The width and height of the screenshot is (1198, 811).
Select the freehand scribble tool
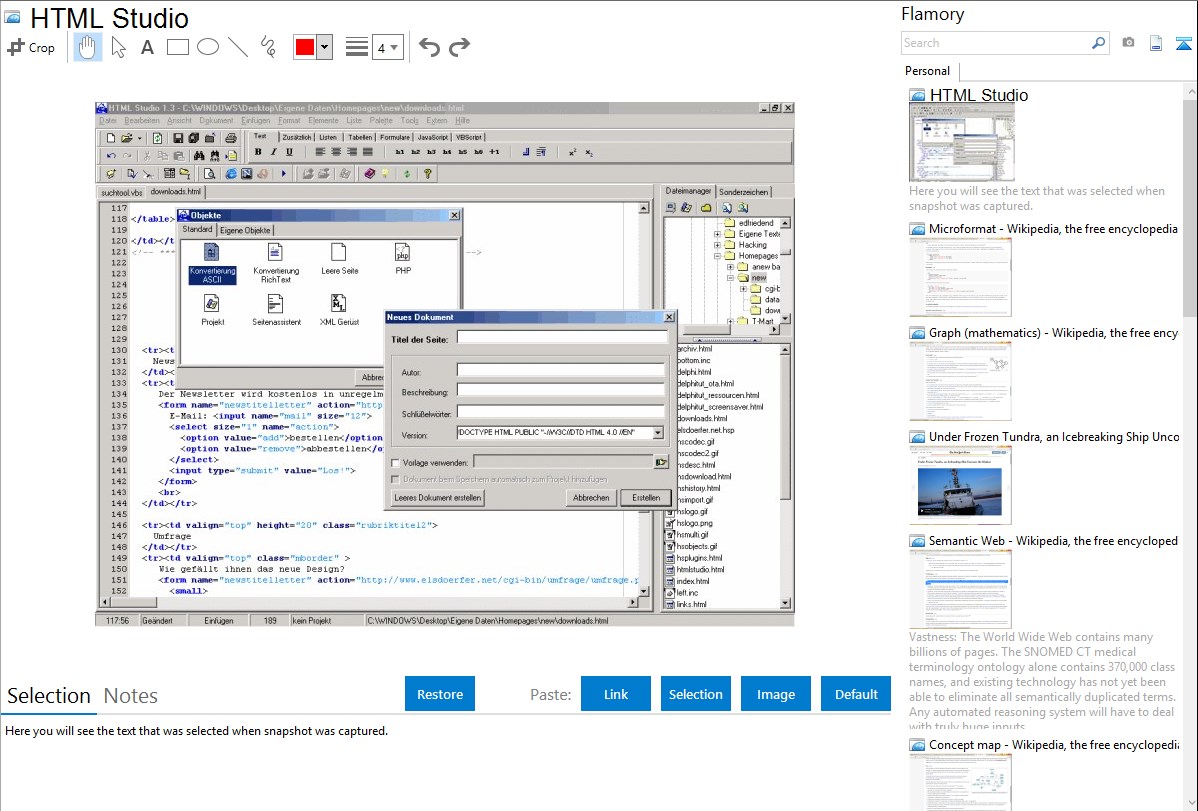pos(268,47)
